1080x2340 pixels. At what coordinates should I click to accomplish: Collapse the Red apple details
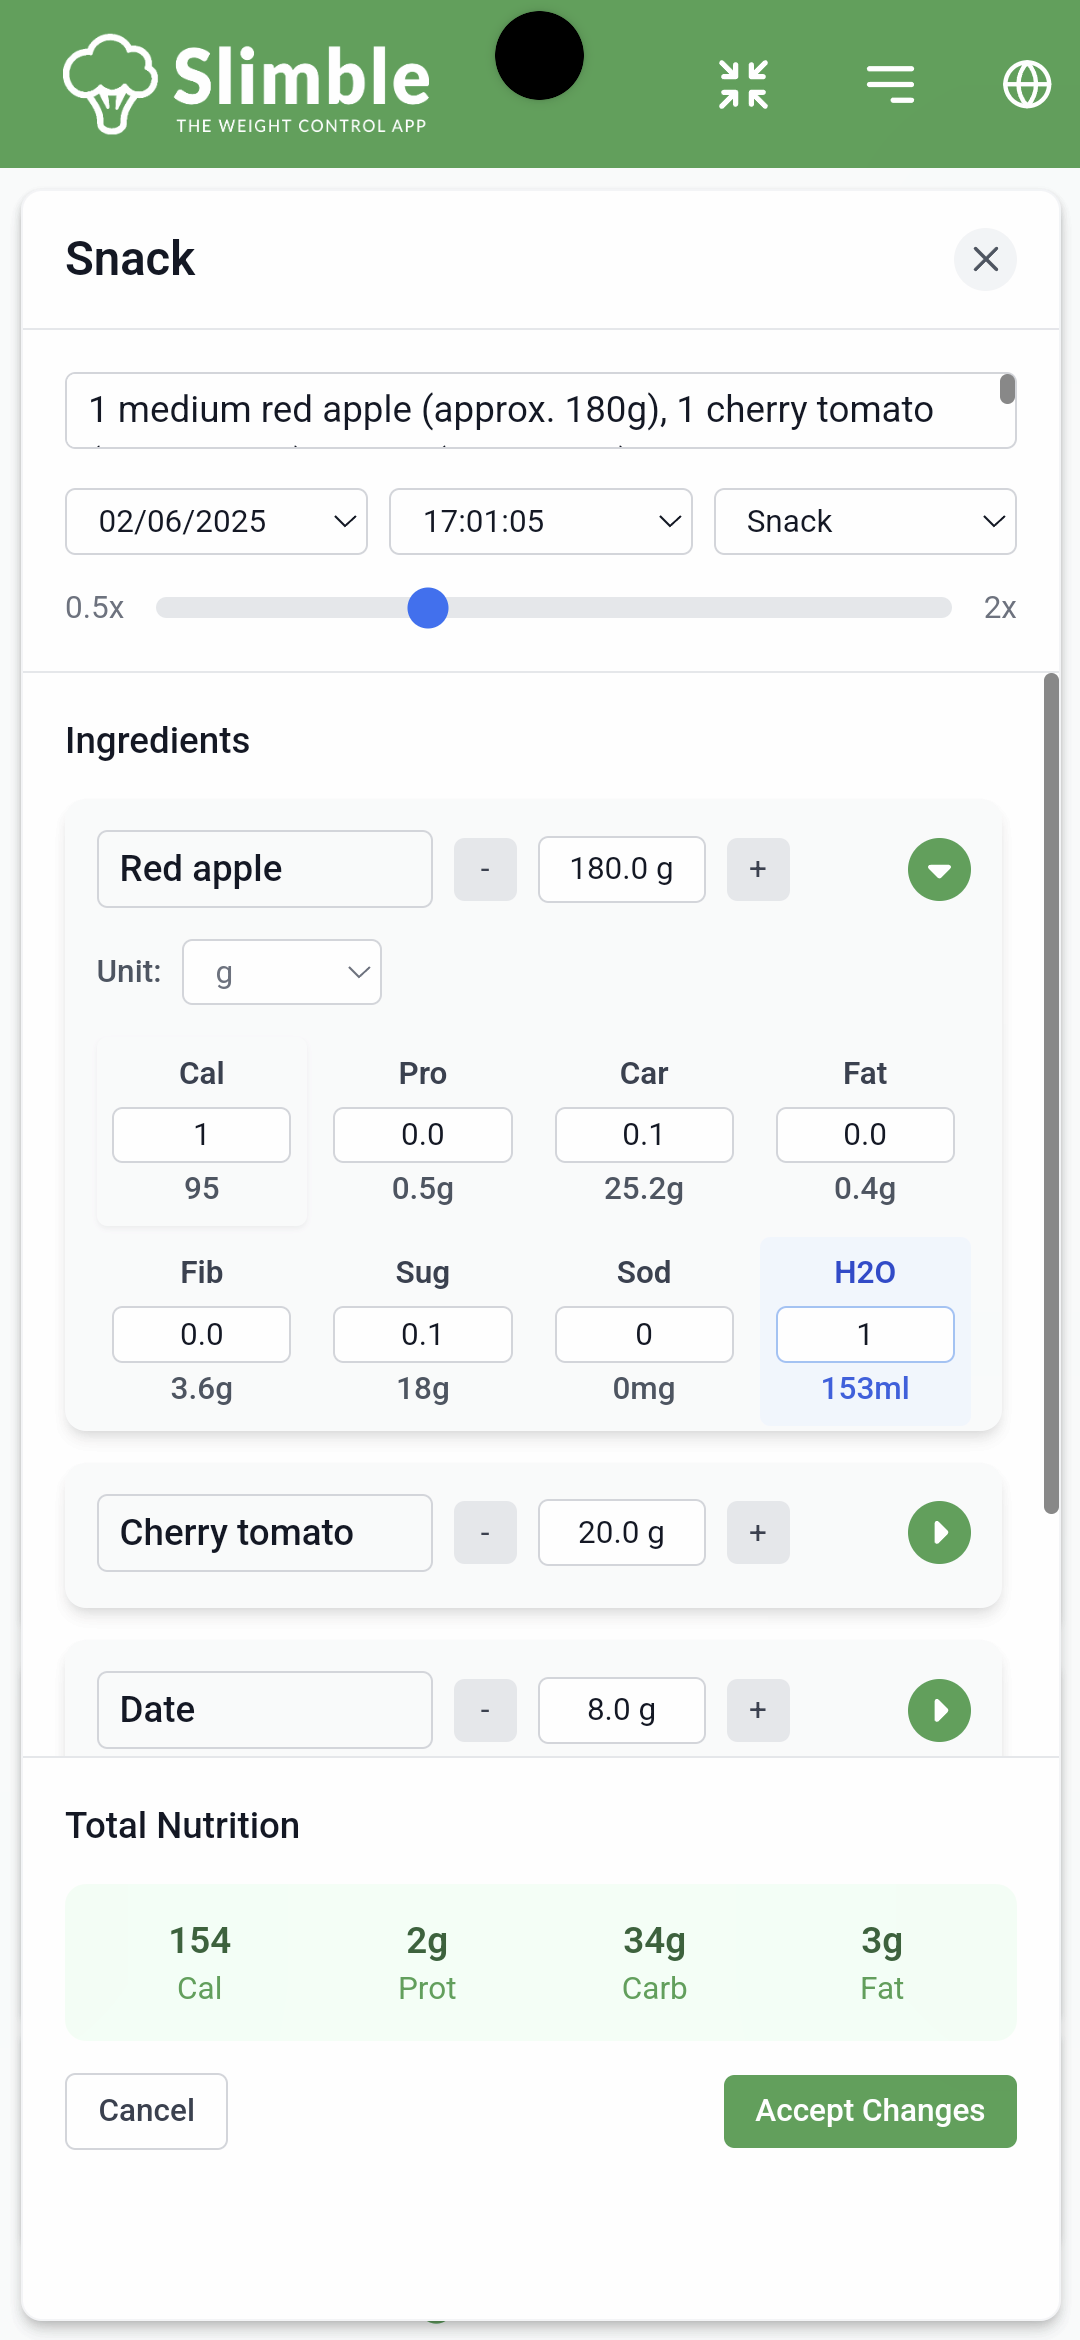[x=939, y=869]
